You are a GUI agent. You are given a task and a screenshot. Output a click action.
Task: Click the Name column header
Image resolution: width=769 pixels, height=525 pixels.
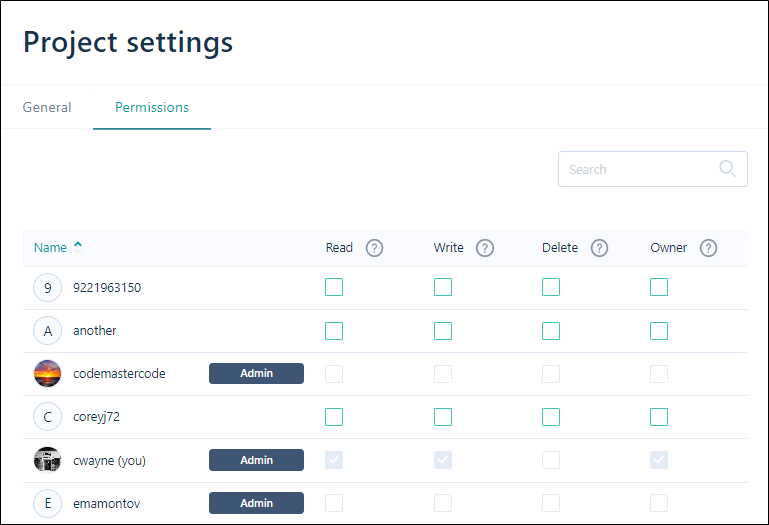(50, 248)
